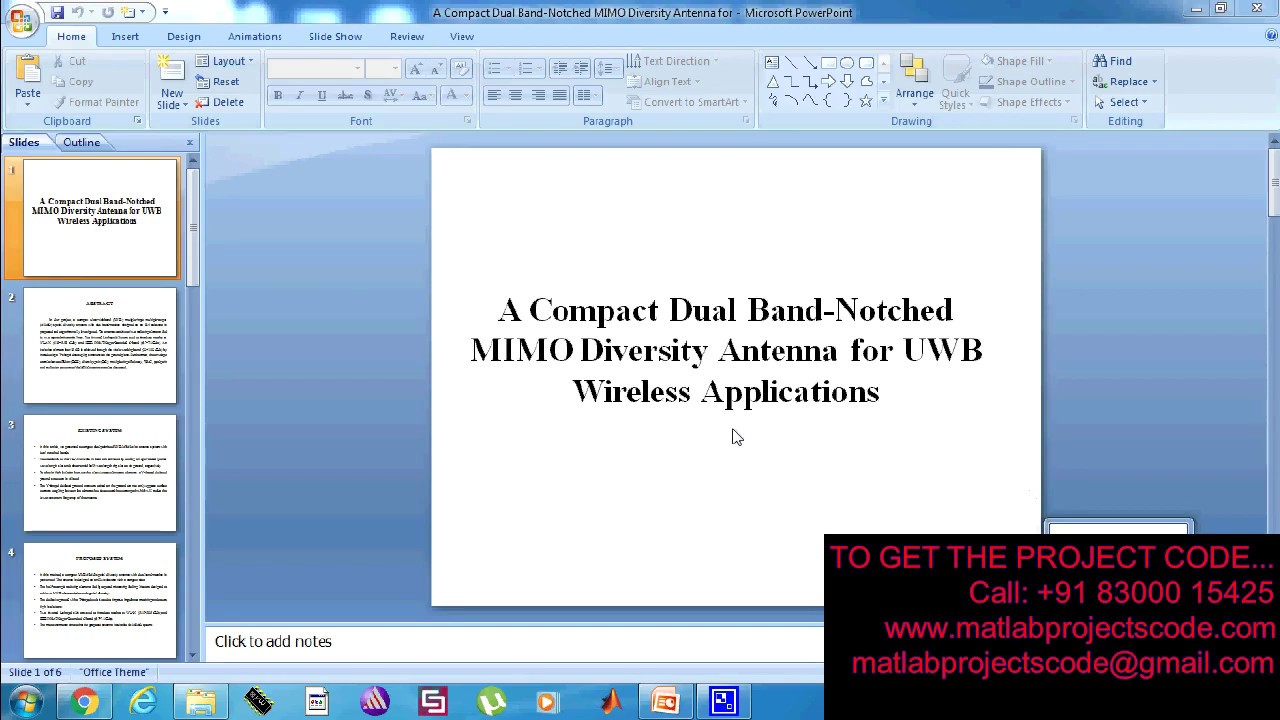Toggle Underline formatting
The height and width of the screenshot is (720, 1280).
[x=321, y=95]
